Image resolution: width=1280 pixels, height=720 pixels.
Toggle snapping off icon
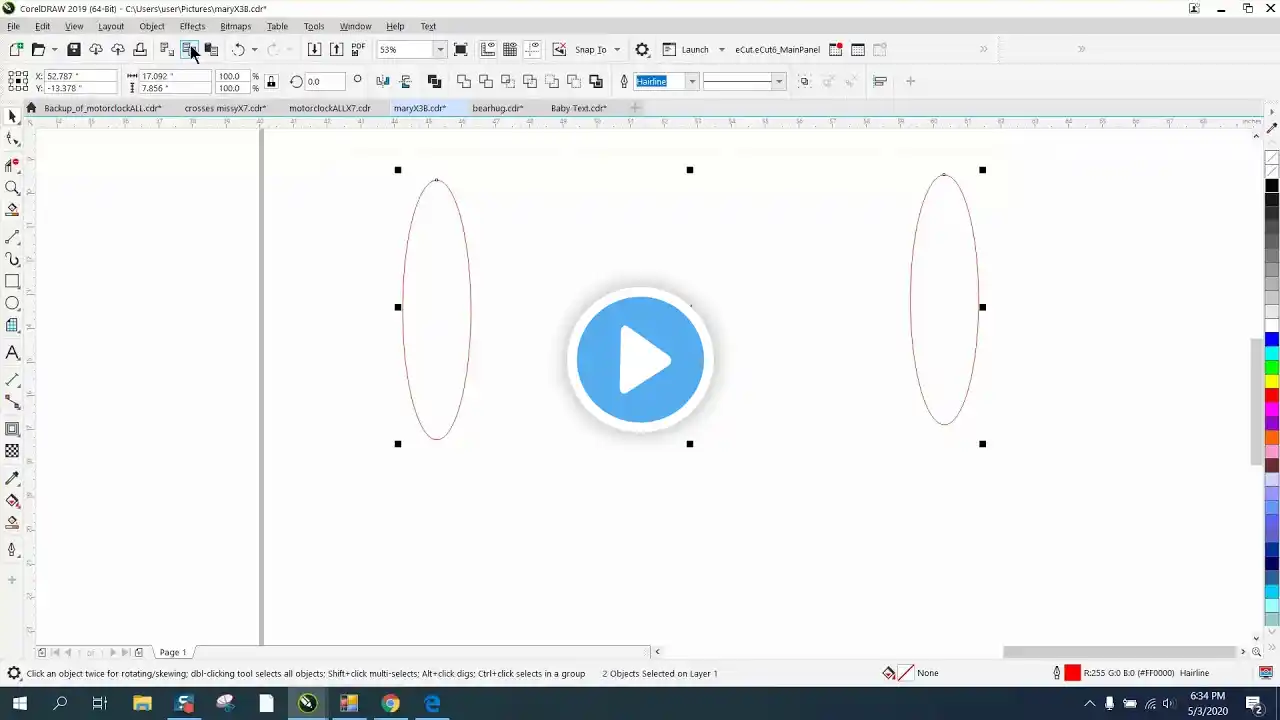pyautogui.click(x=559, y=49)
